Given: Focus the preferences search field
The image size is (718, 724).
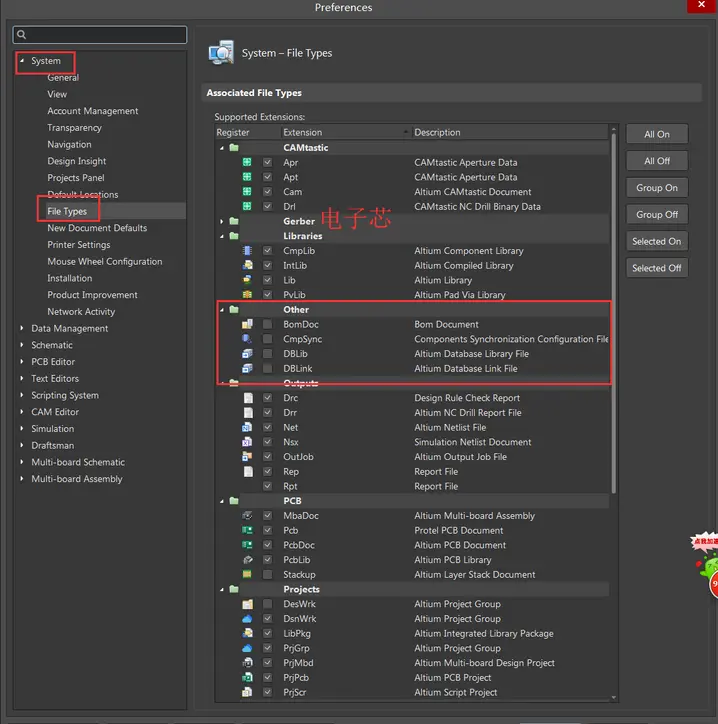Looking at the screenshot, I should 100,35.
